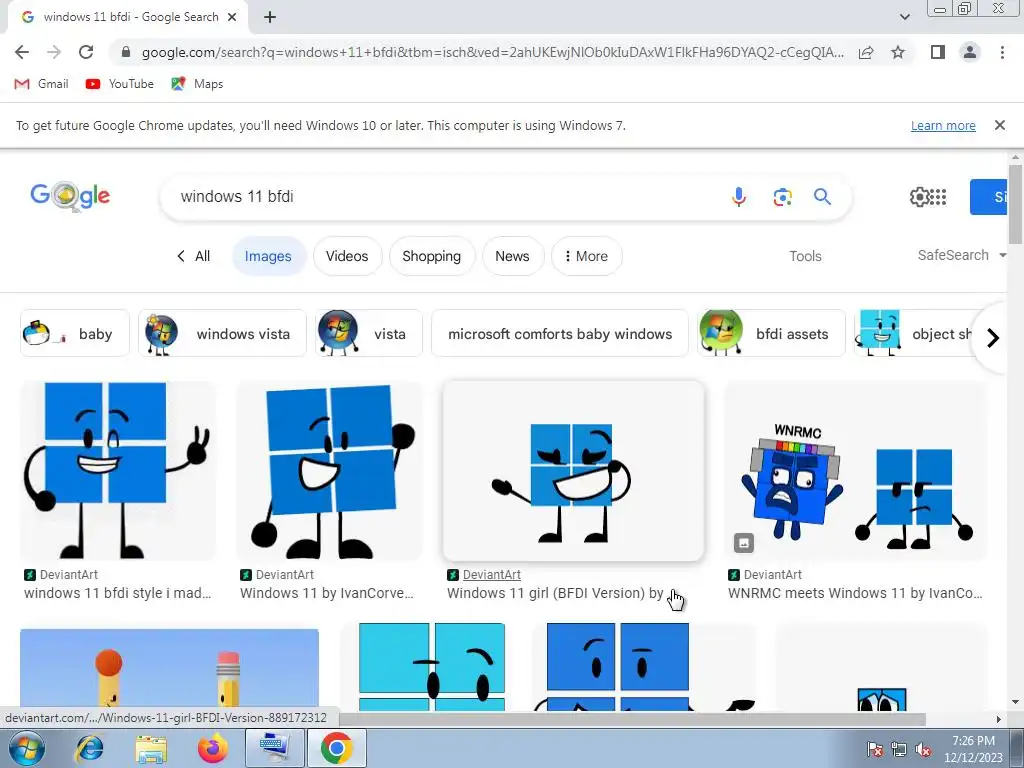Click the horizontal scrollbar right arrow
This screenshot has height=768, width=1024.
coord(998,719)
